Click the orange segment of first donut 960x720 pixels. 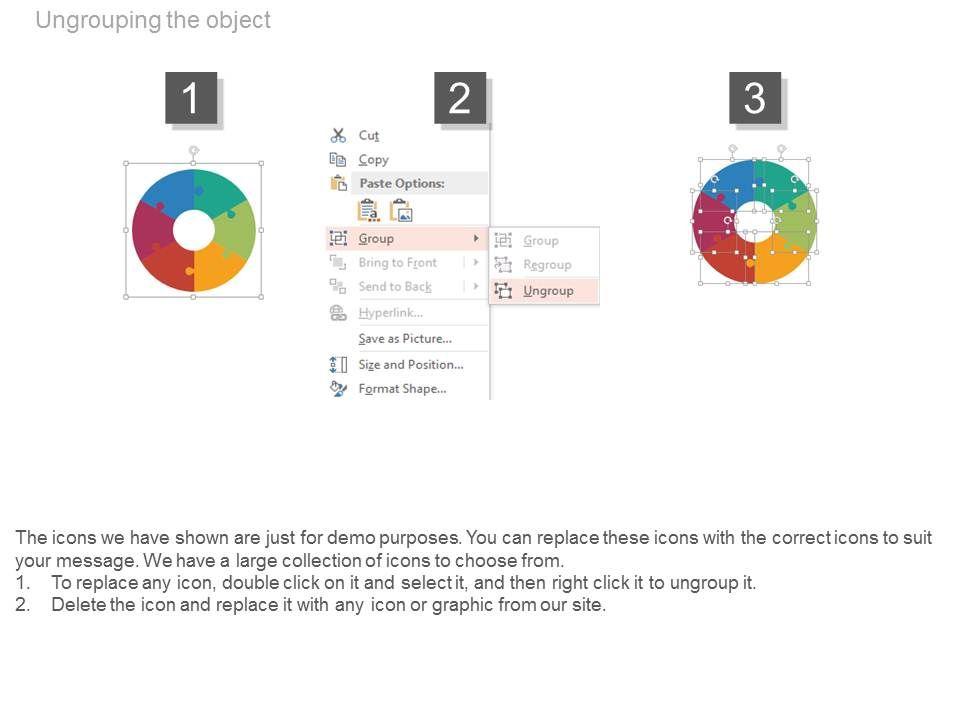(218, 265)
